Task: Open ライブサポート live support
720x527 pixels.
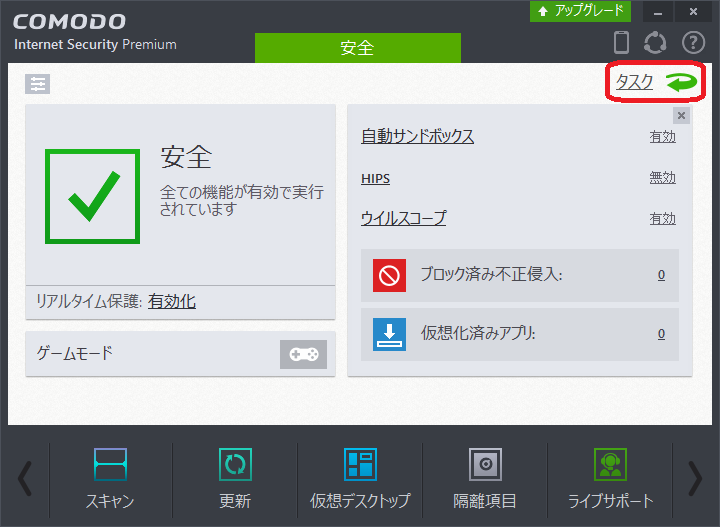Action: click(x=610, y=465)
